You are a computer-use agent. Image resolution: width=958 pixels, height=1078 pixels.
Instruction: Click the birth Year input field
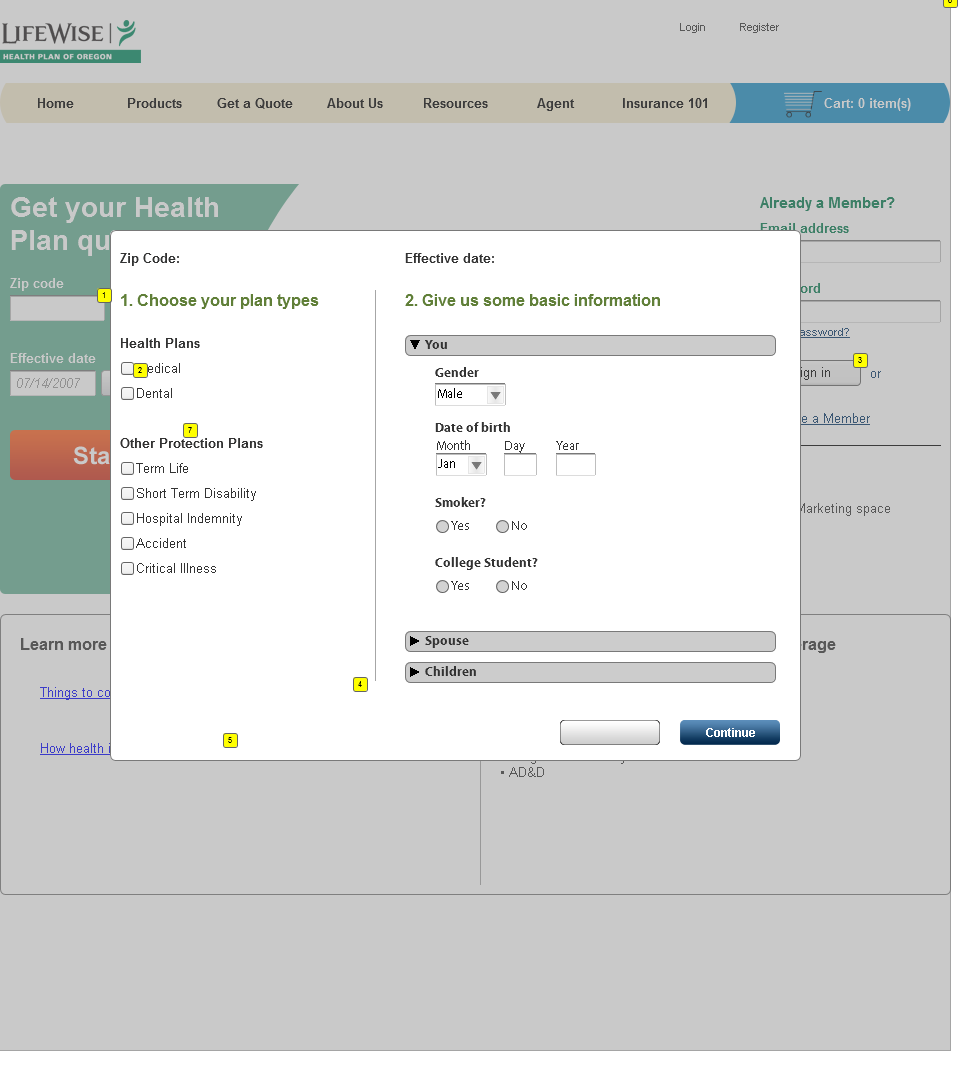tap(575, 465)
